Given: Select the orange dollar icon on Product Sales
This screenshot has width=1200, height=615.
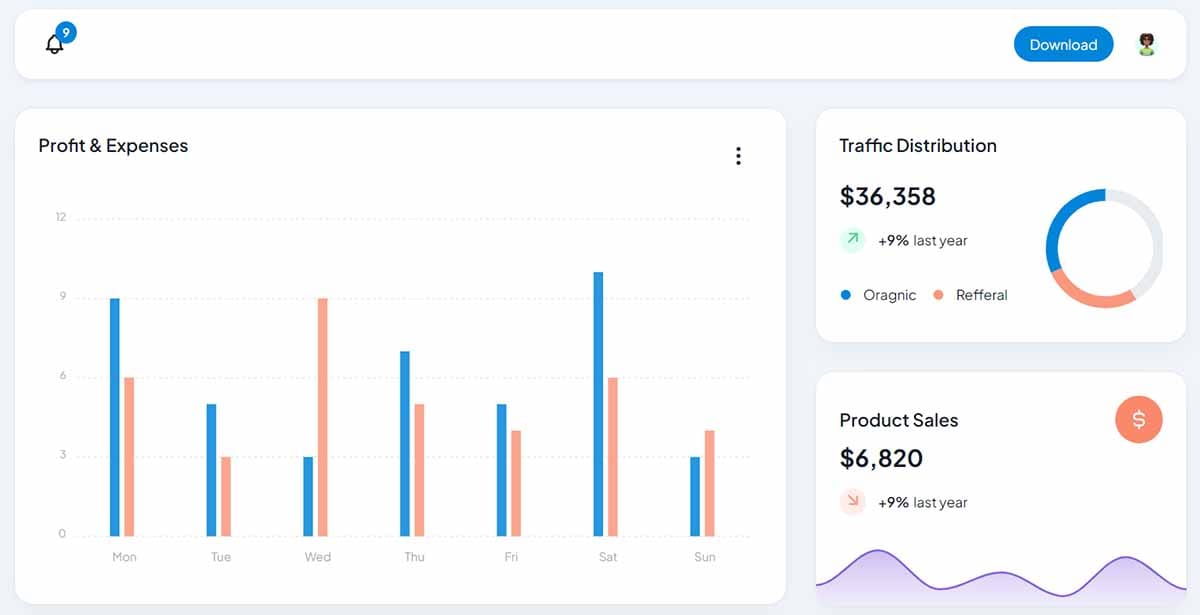Looking at the screenshot, I should [1139, 420].
